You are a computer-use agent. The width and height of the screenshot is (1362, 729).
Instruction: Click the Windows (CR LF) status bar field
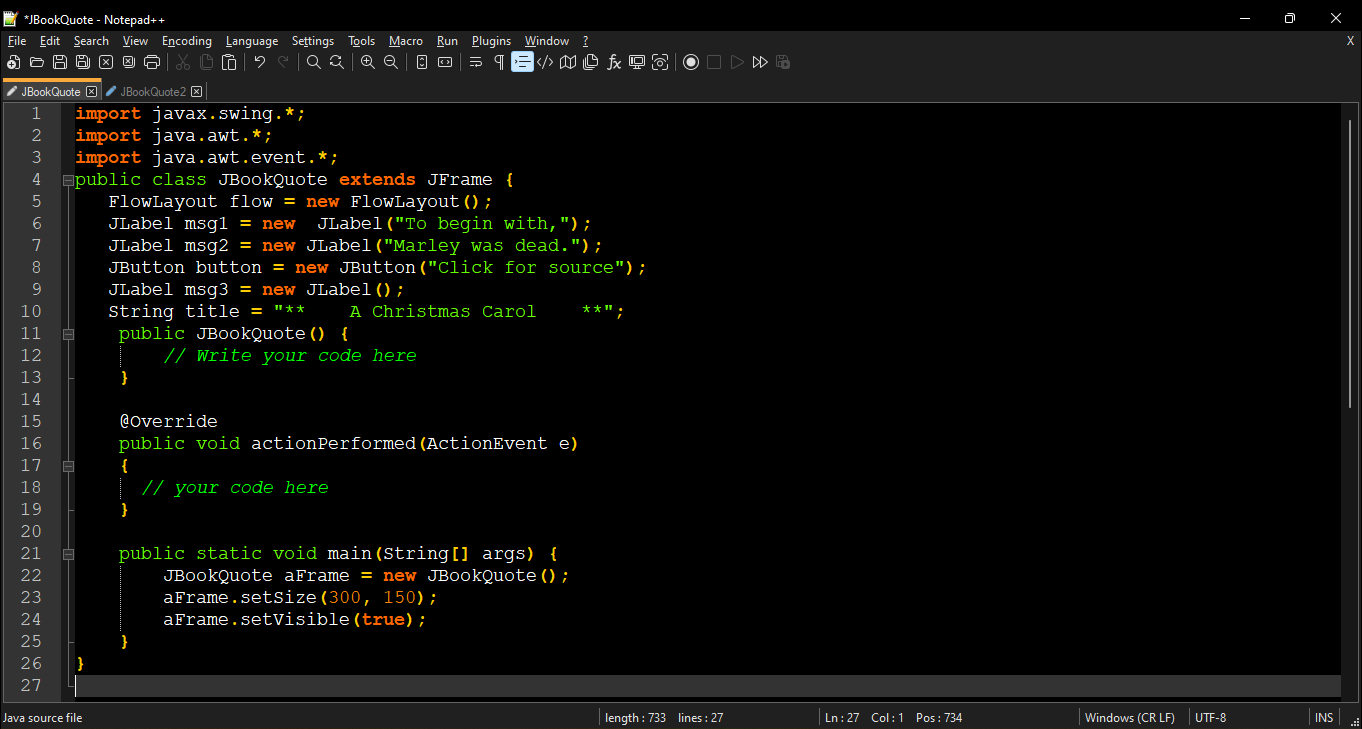click(x=1129, y=717)
